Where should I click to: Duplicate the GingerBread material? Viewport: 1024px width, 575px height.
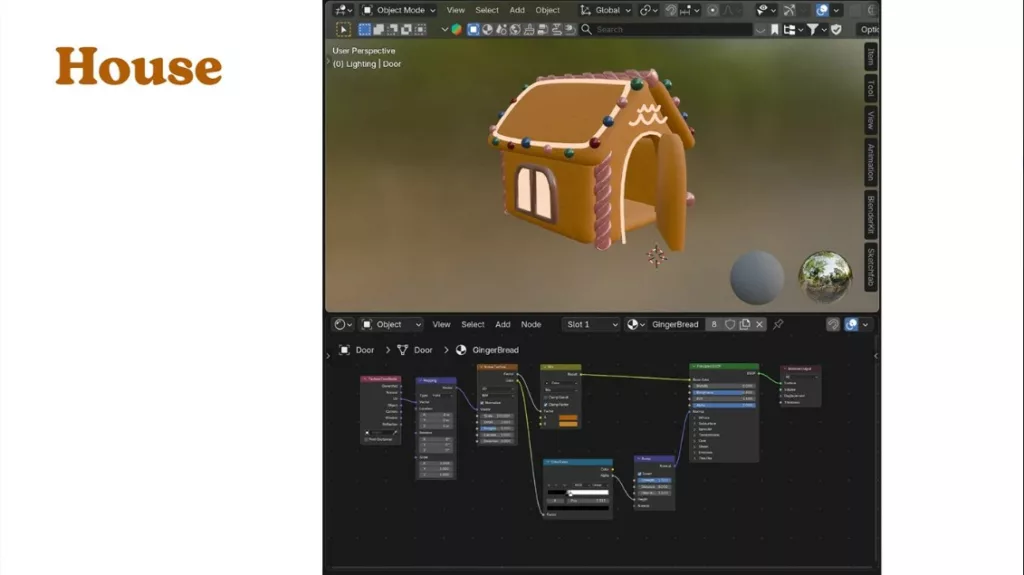tap(745, 324)
